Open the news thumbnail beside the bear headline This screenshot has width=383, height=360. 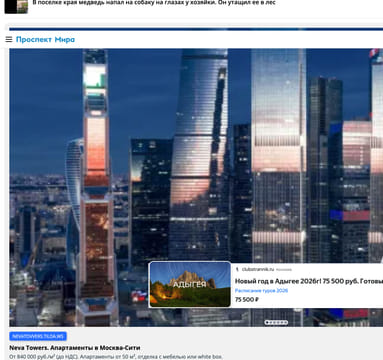pos(16,6)
